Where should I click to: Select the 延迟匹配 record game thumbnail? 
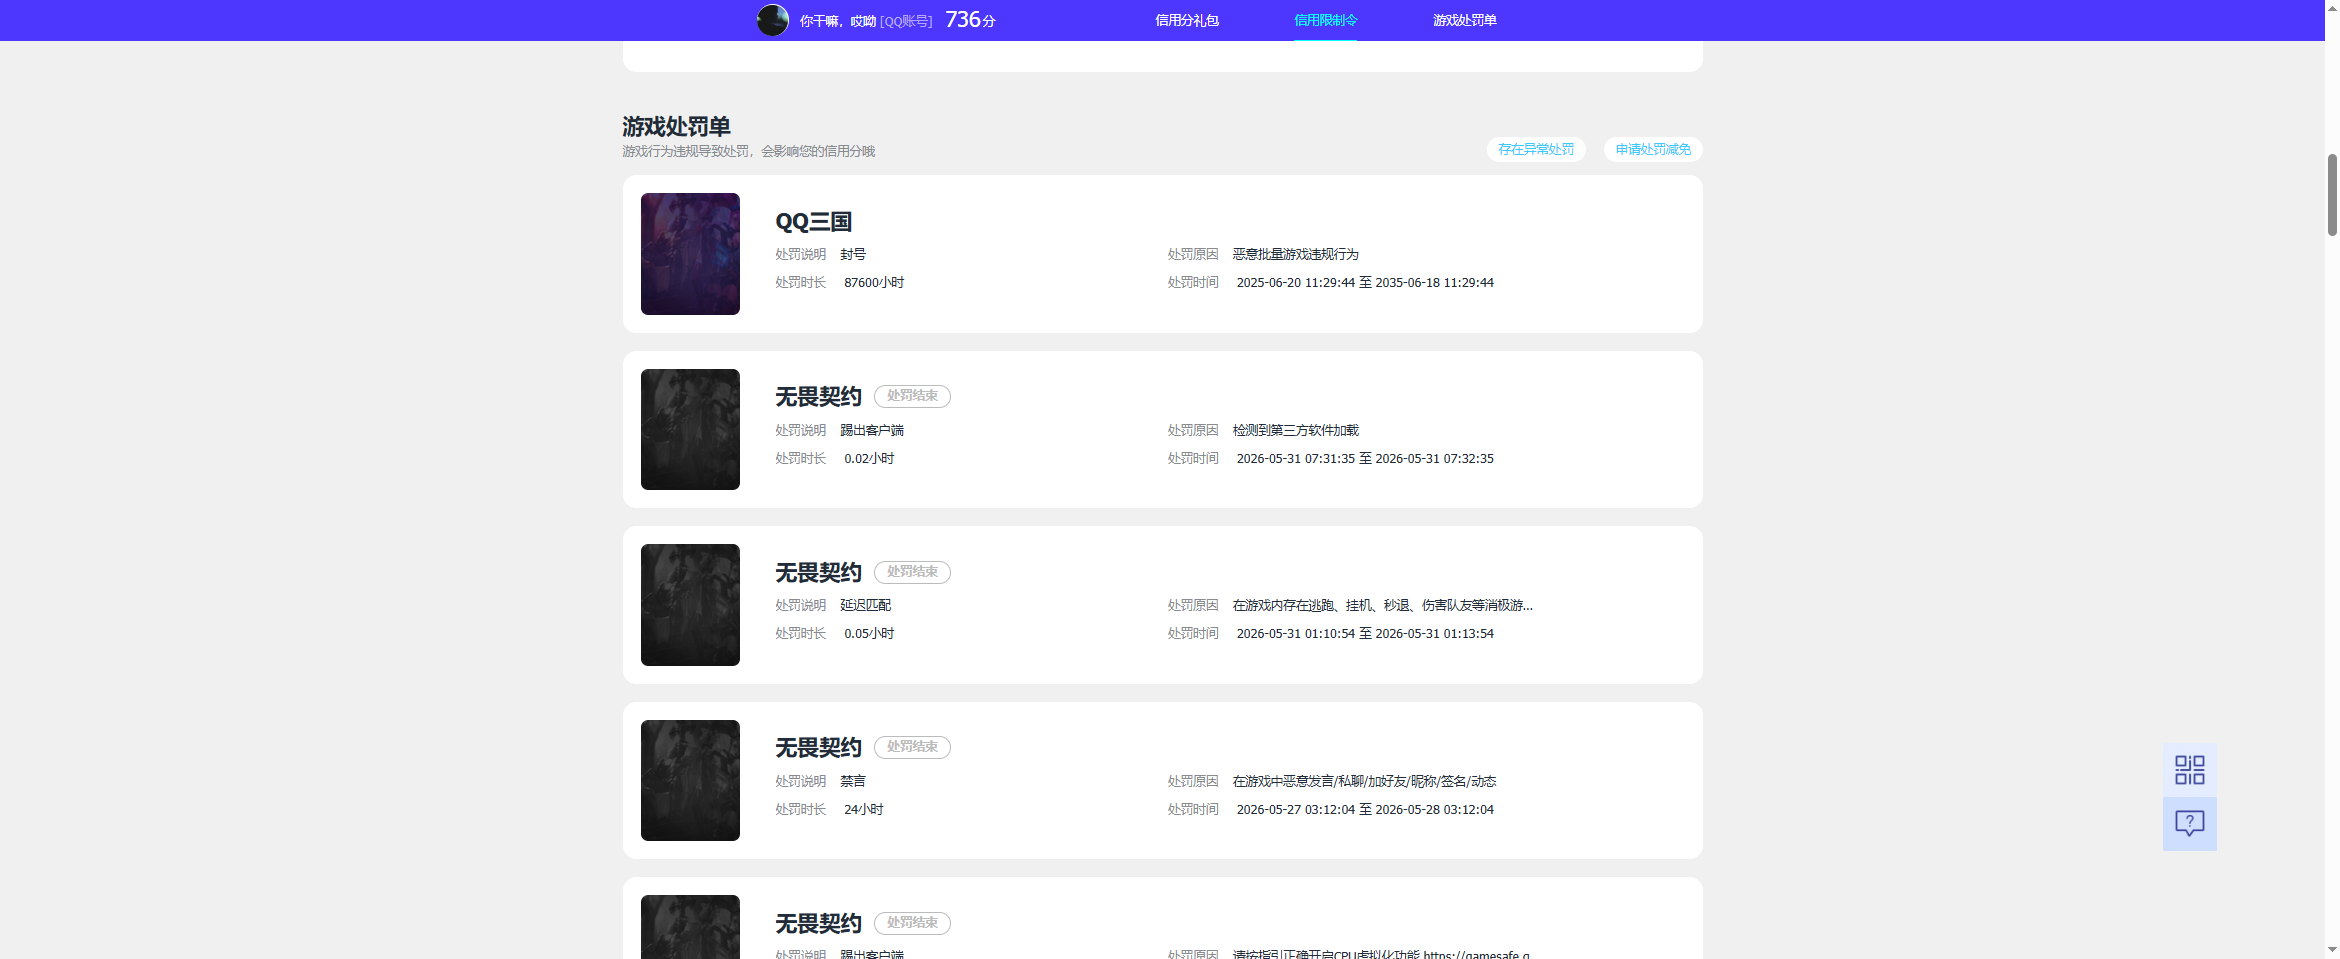(x=690, y=605)
